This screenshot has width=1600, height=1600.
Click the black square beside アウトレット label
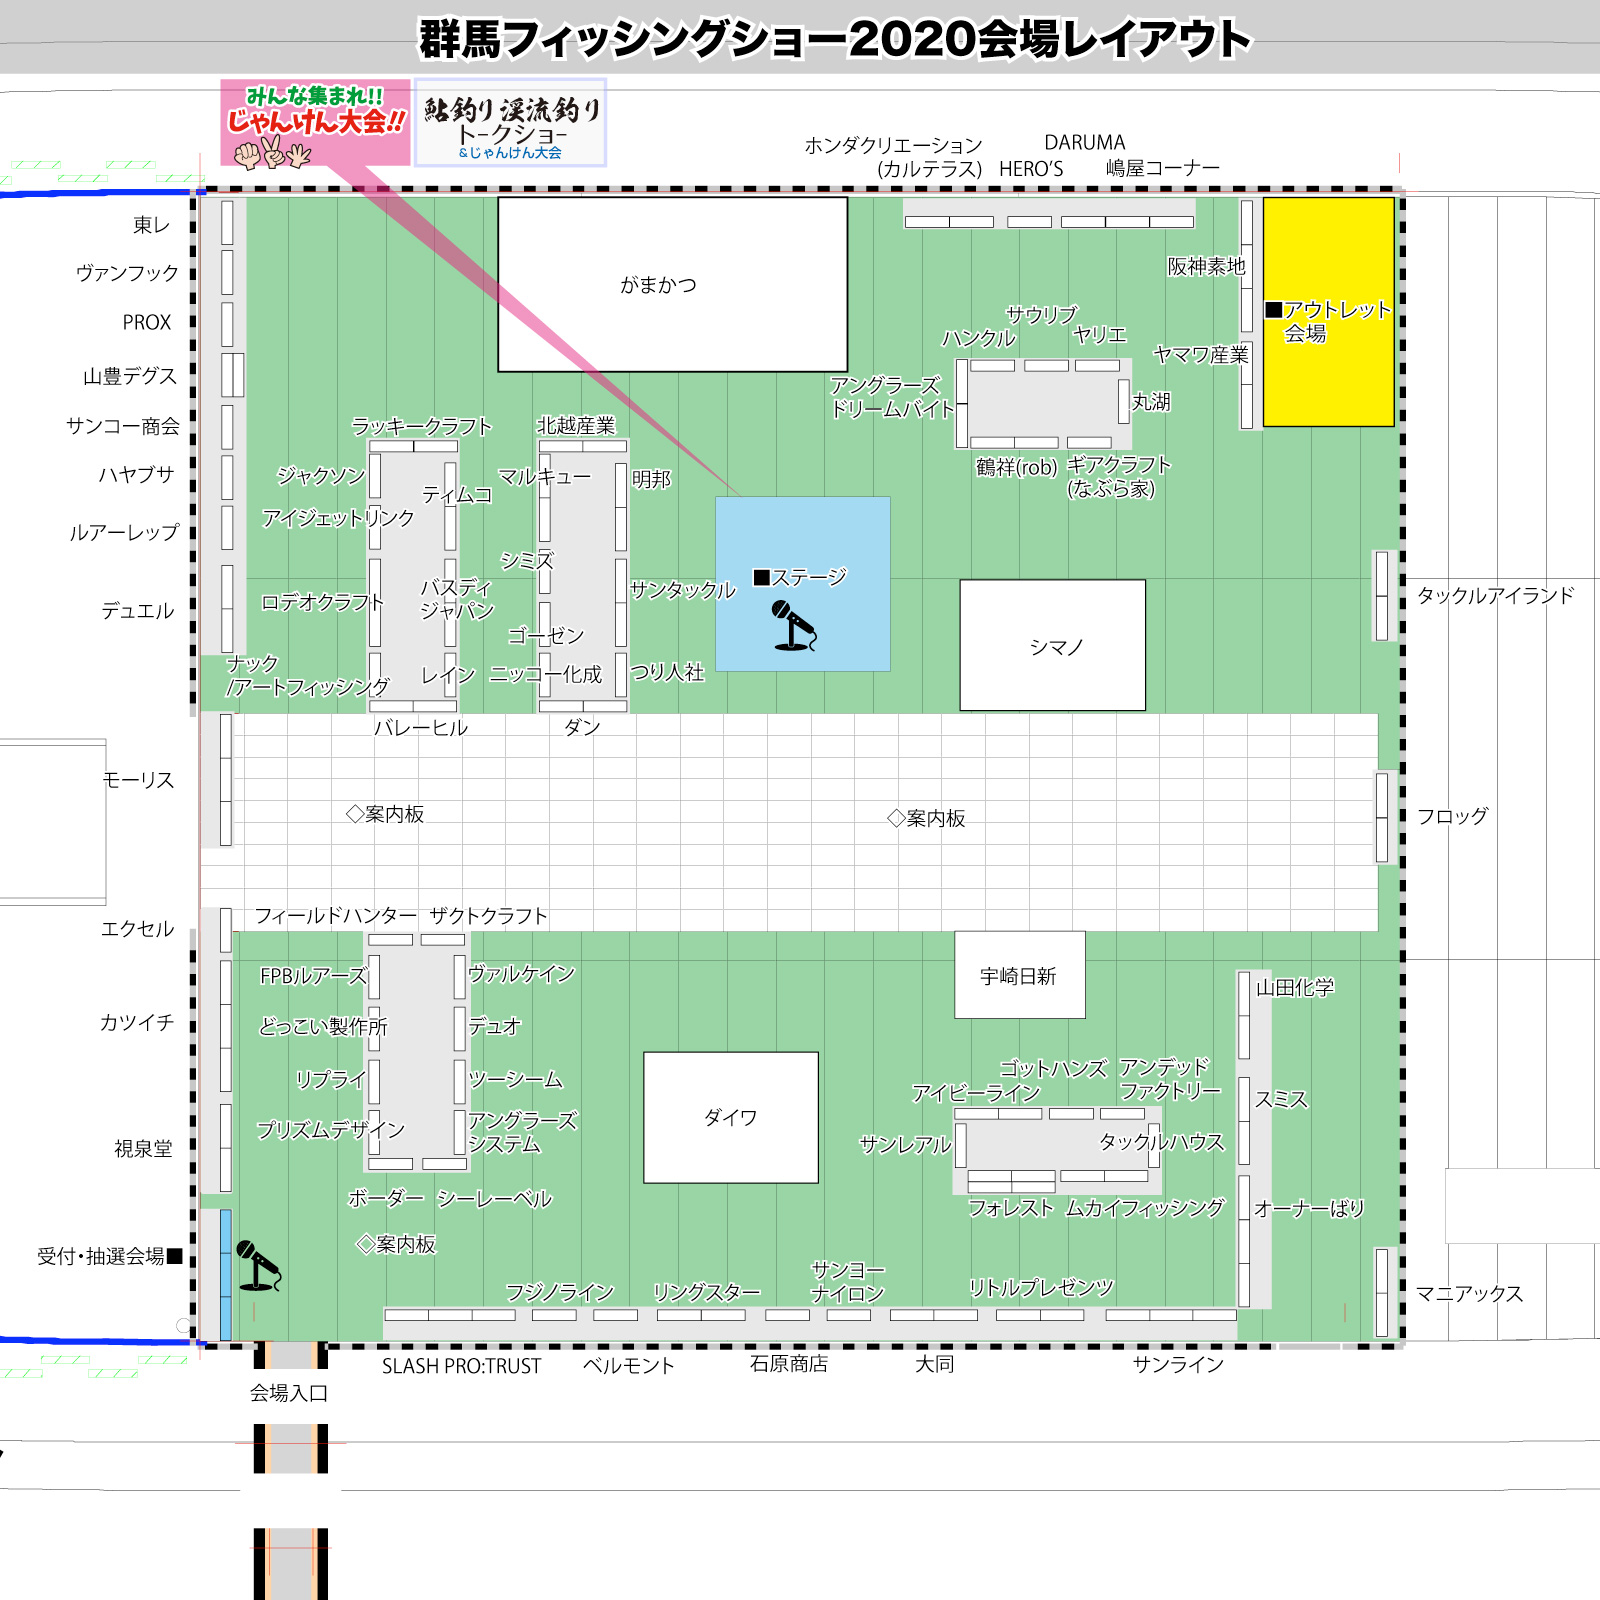(x=1273, y=310)
